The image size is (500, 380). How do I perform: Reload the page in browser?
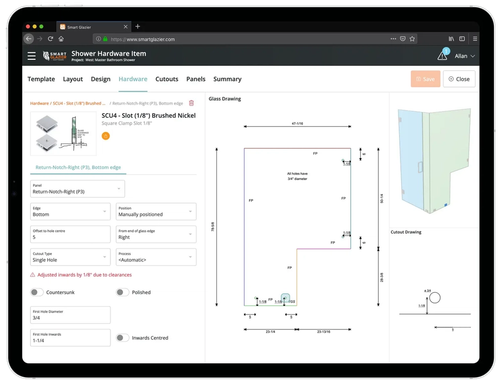click(x=50, y=39)
